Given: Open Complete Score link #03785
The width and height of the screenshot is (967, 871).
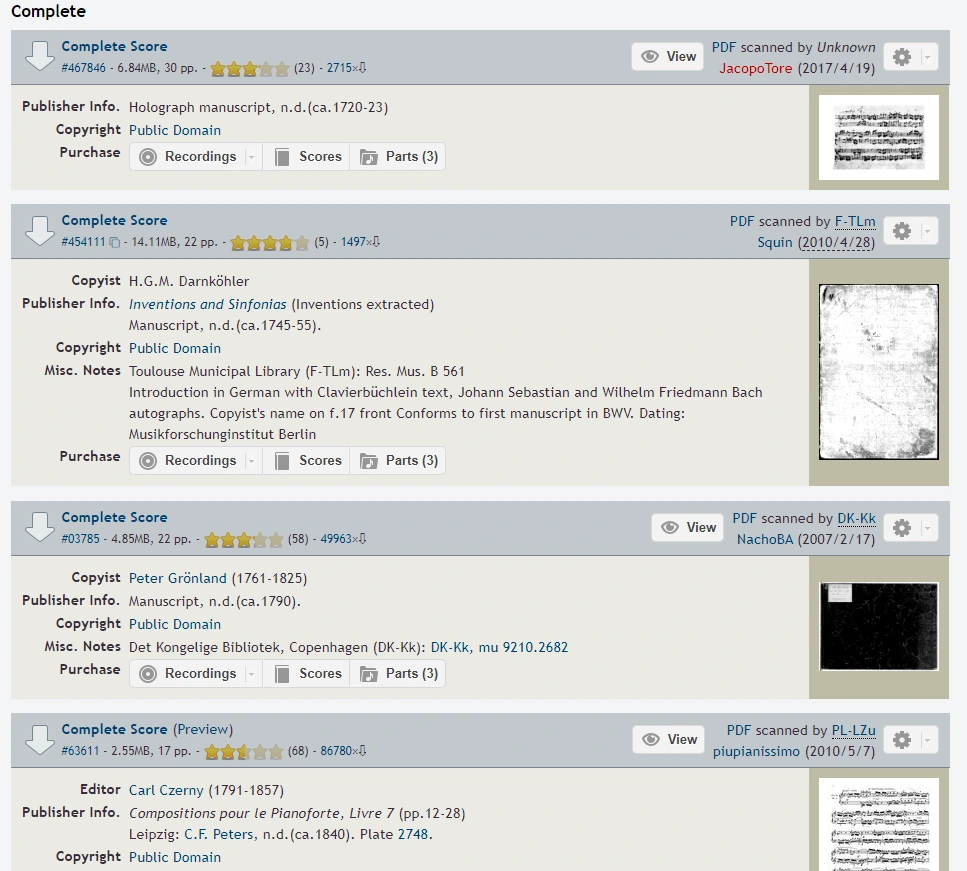Looking at the screenshot, I should point(114,518).
